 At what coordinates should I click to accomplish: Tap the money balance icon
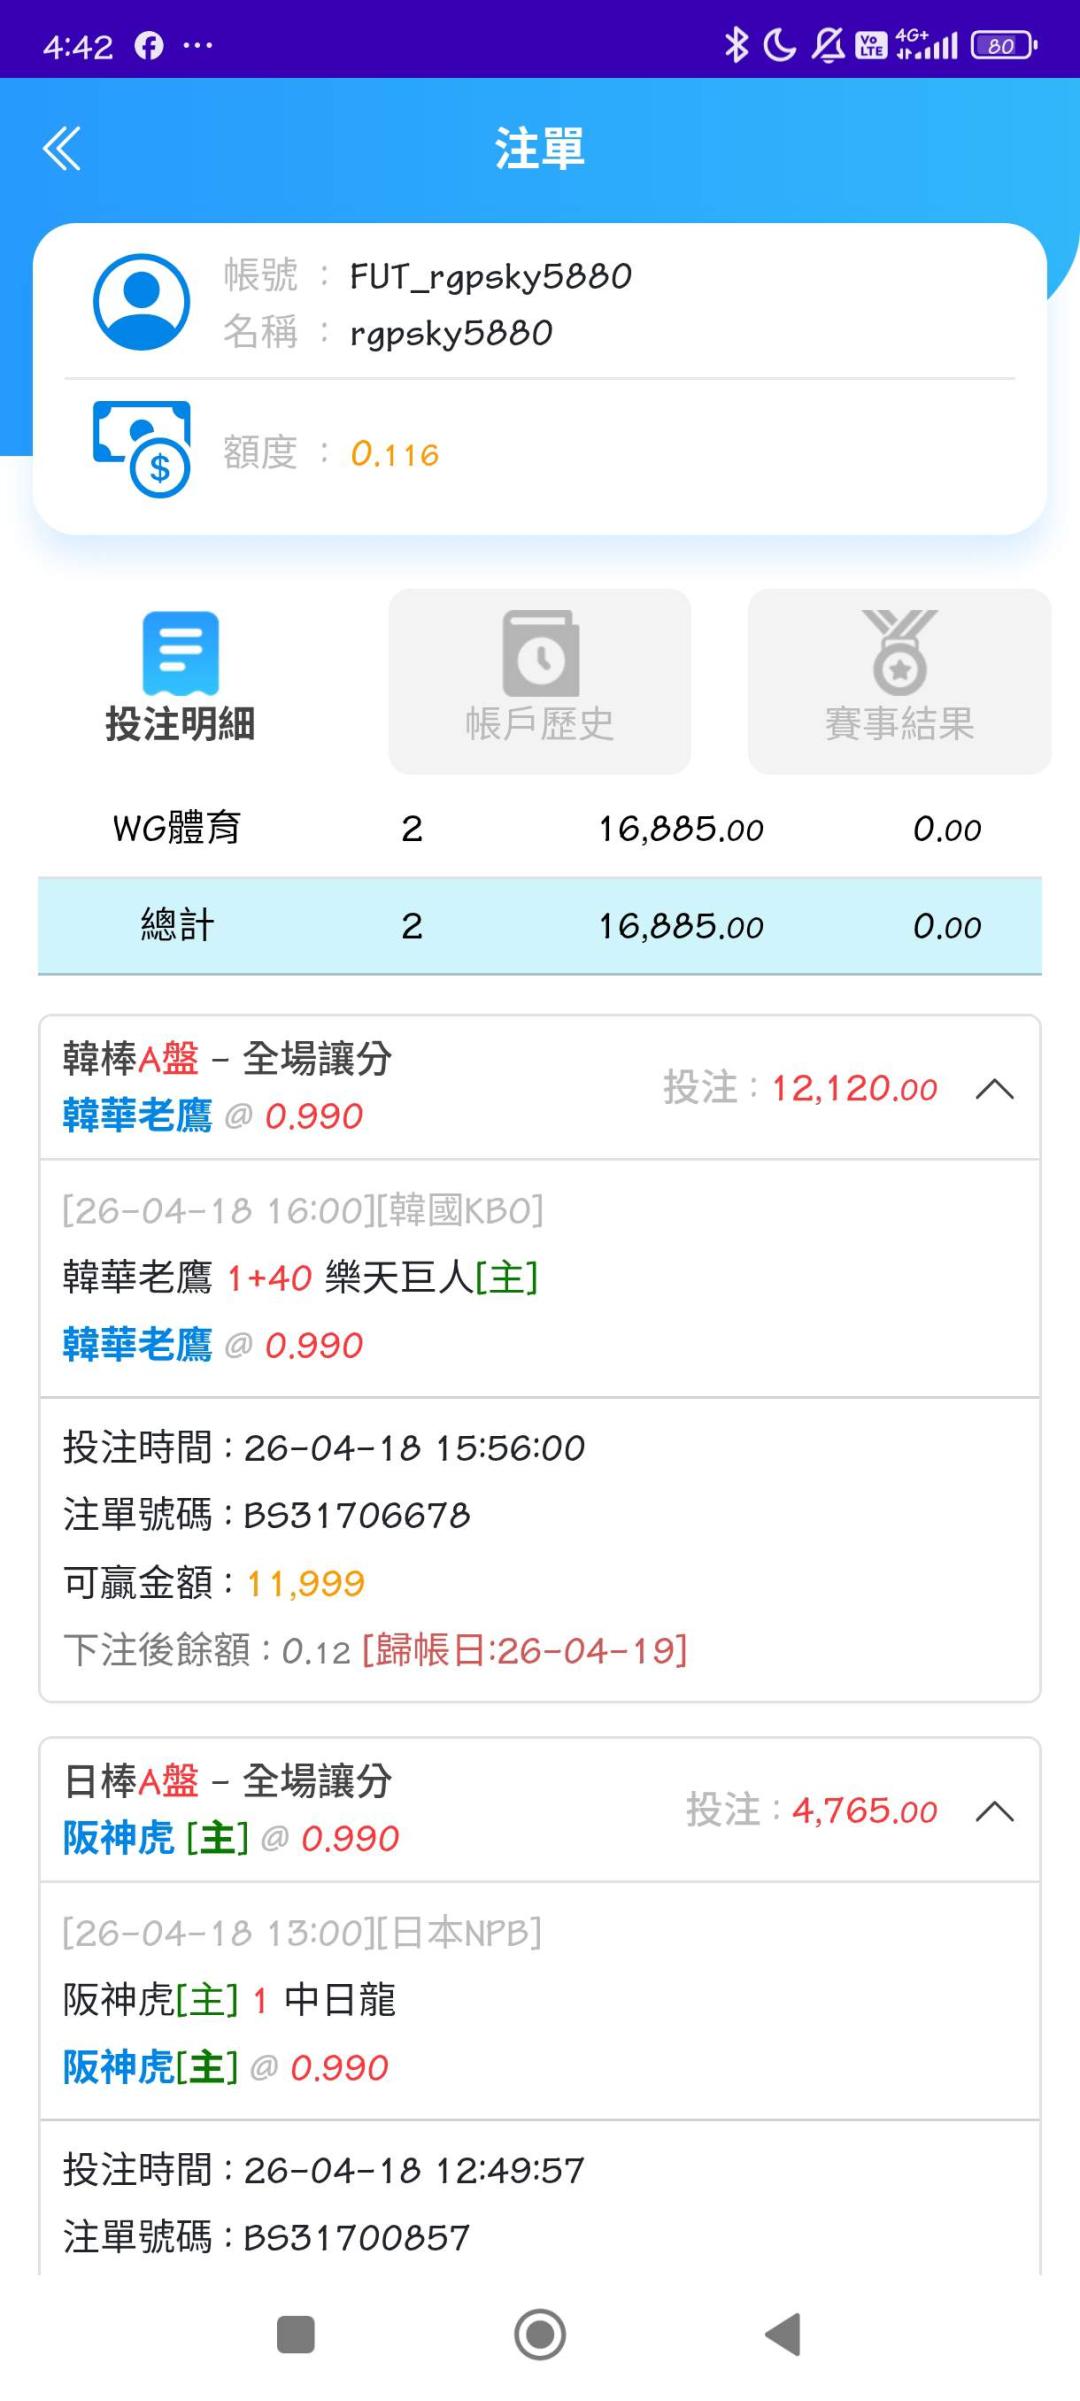[141, 448]
